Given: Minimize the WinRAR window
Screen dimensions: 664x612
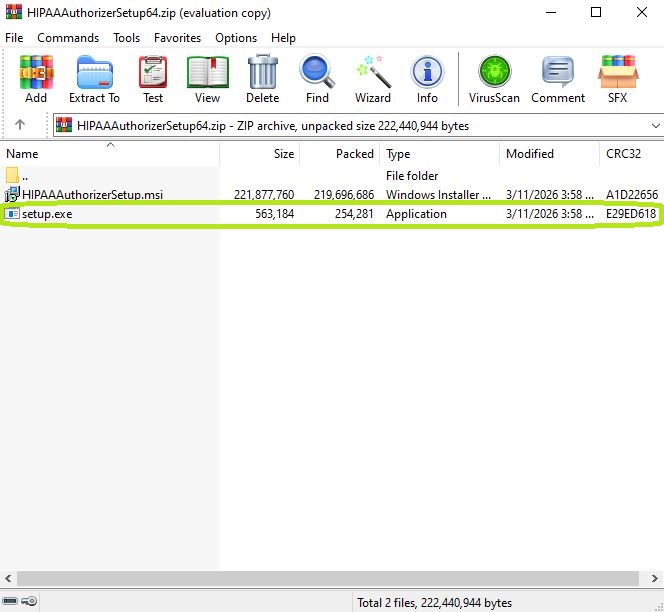Looking at the screenshot, I should click(x=551, y=12).
